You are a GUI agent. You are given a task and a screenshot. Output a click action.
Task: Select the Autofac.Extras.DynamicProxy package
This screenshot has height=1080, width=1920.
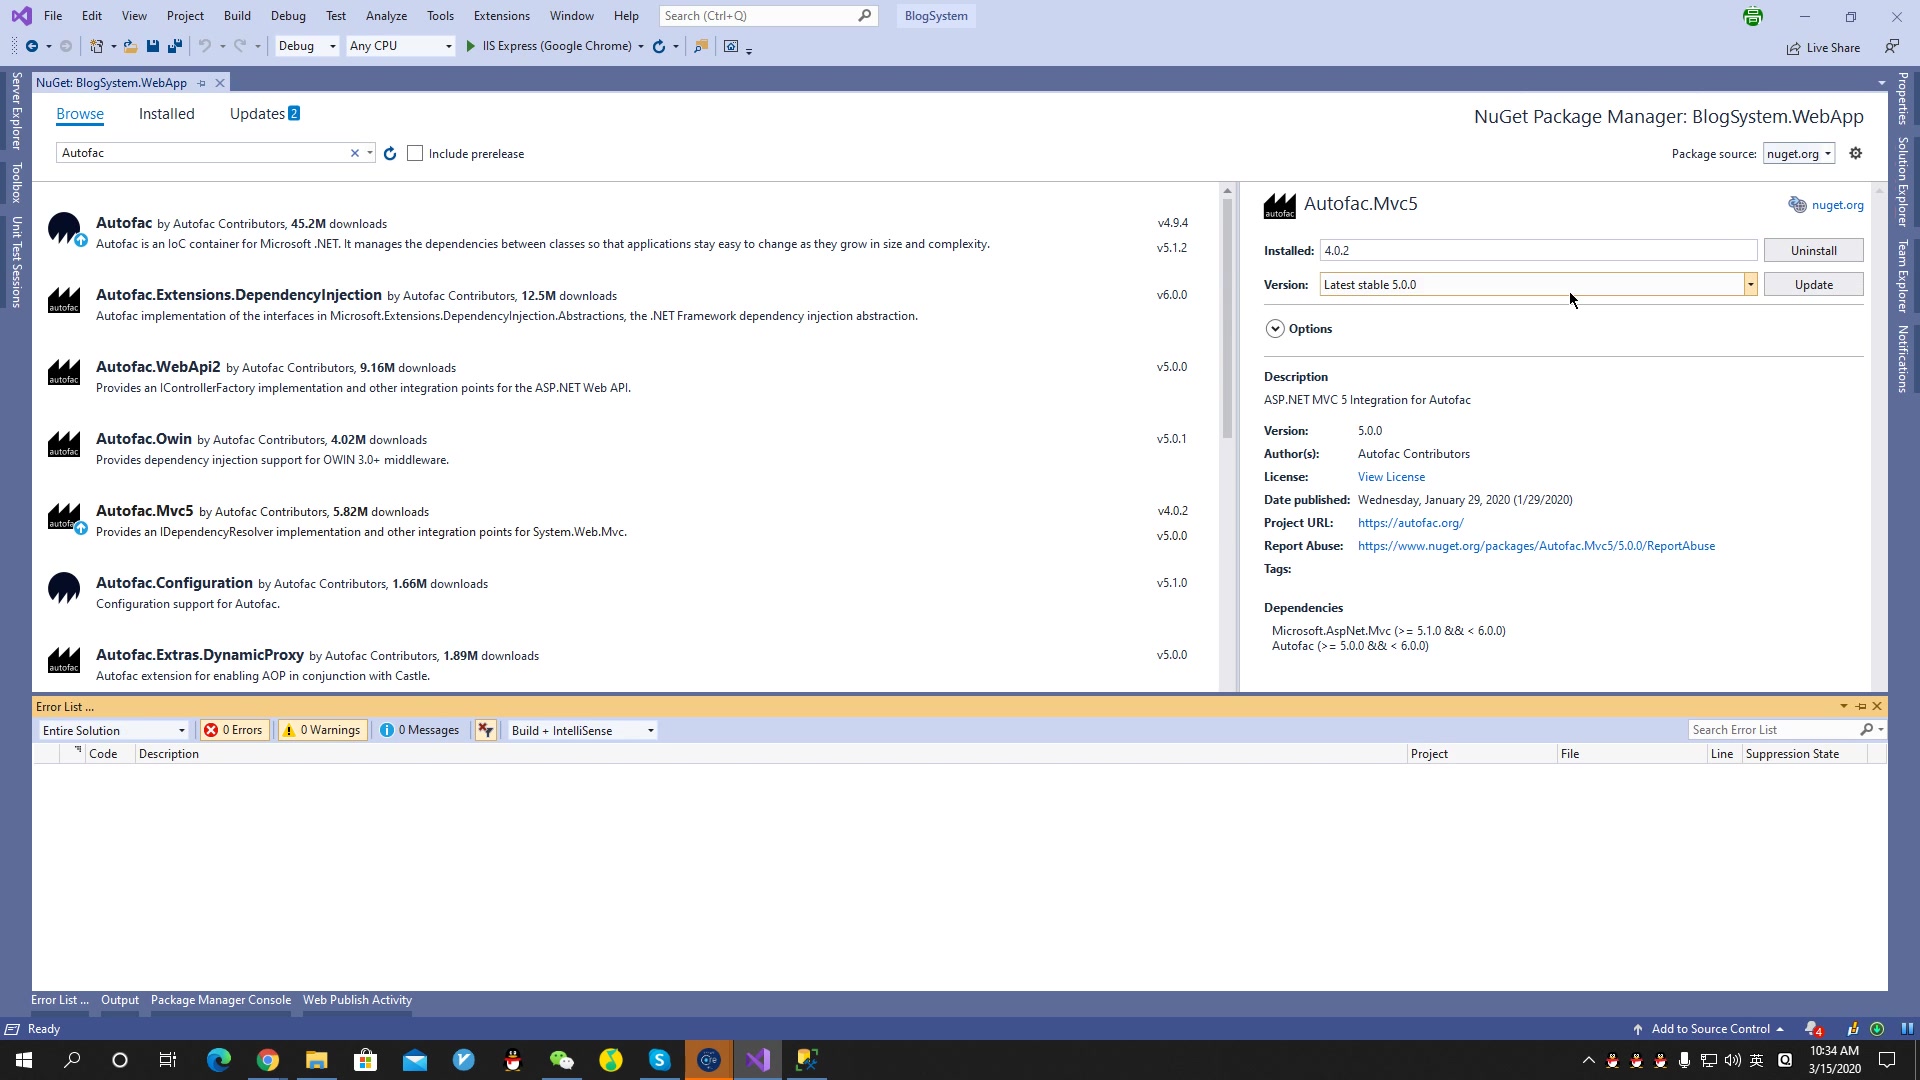[x=625, y=665]
